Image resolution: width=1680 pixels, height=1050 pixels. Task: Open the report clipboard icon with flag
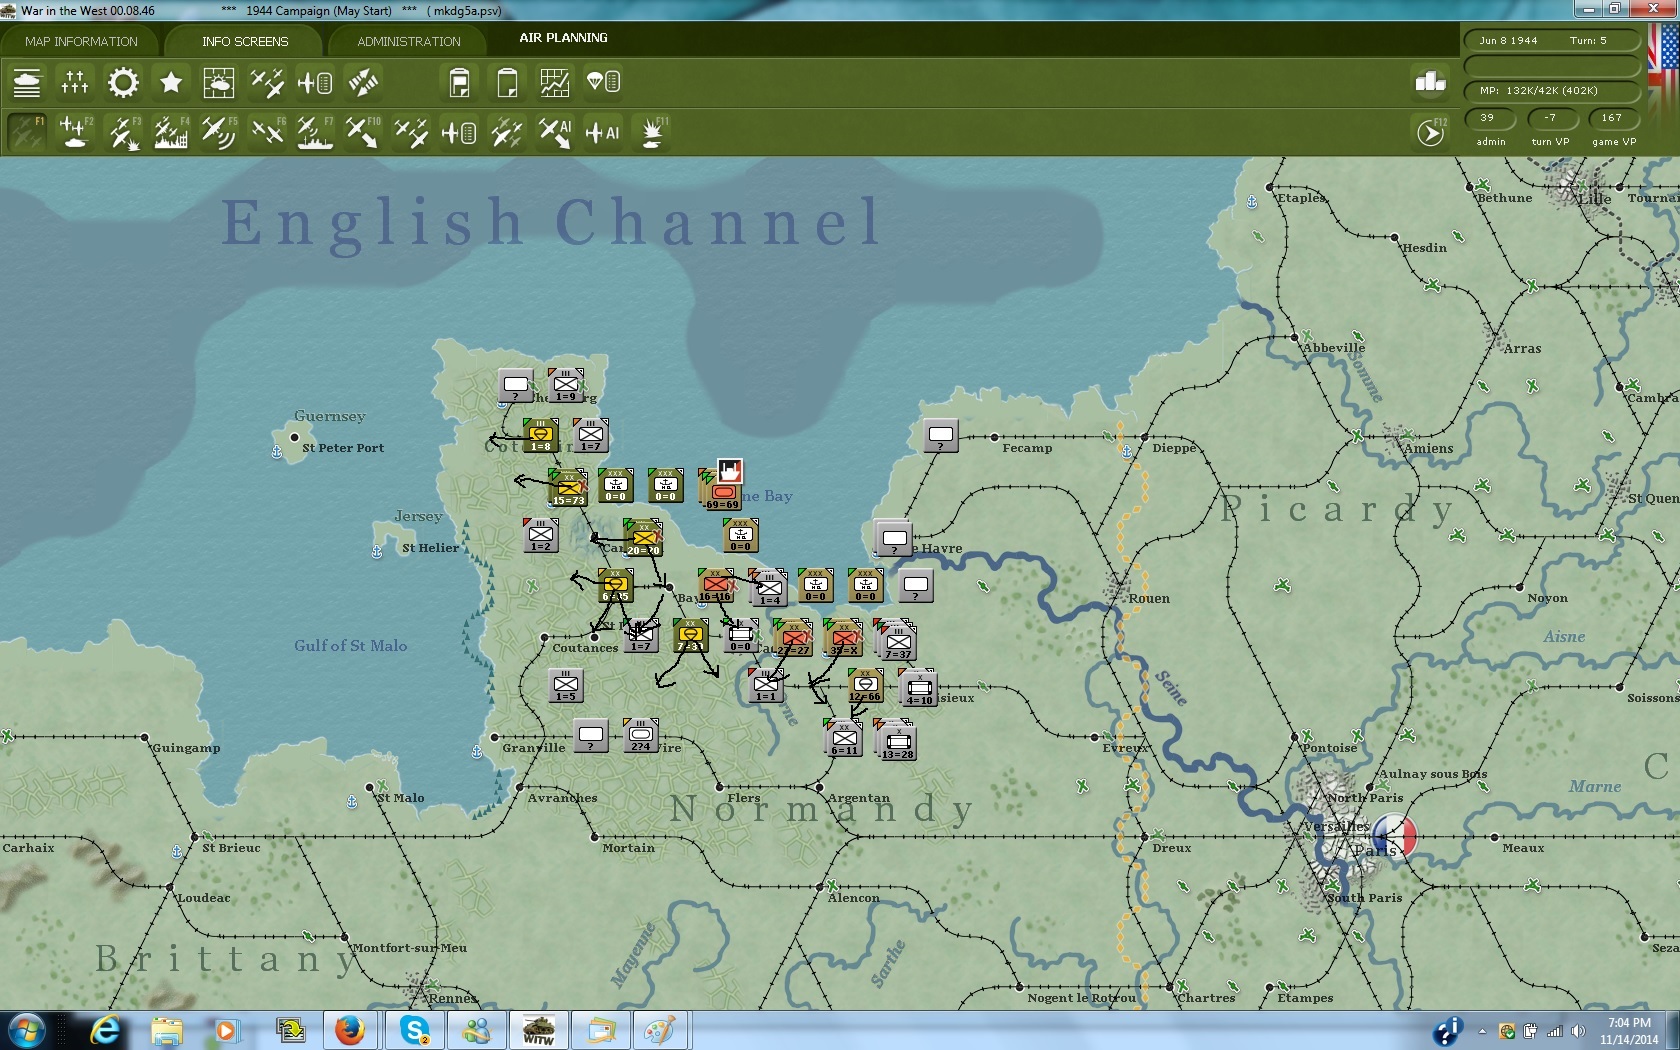(x=459, y=82)
